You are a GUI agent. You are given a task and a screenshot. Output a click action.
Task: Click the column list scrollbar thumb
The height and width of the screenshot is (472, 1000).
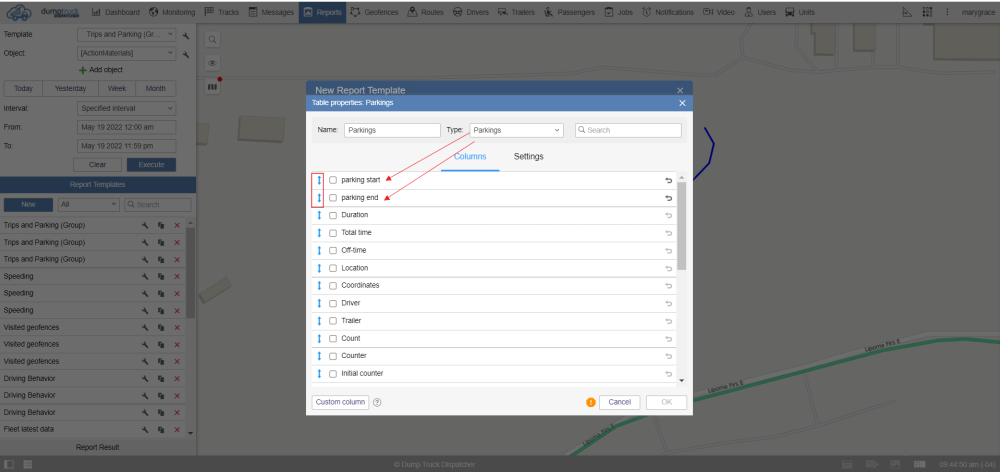682,225
